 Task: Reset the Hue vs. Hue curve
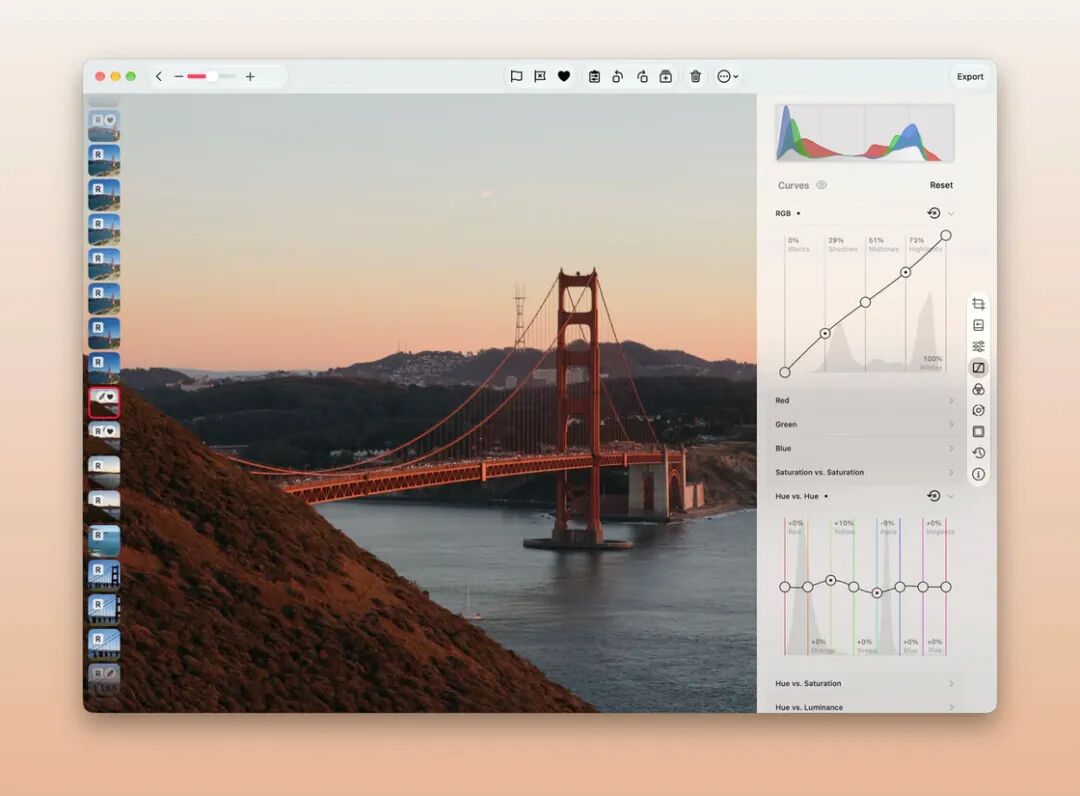pyautogui.click(x=934, y=496)
